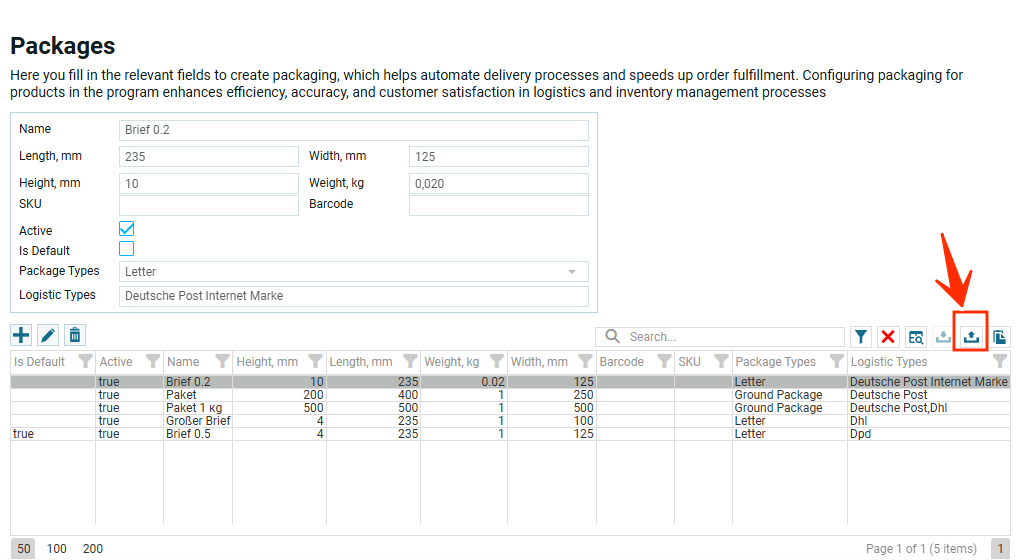Click the grid Search input field
This screenshot has height=560, width=1016.
(730, 337)
